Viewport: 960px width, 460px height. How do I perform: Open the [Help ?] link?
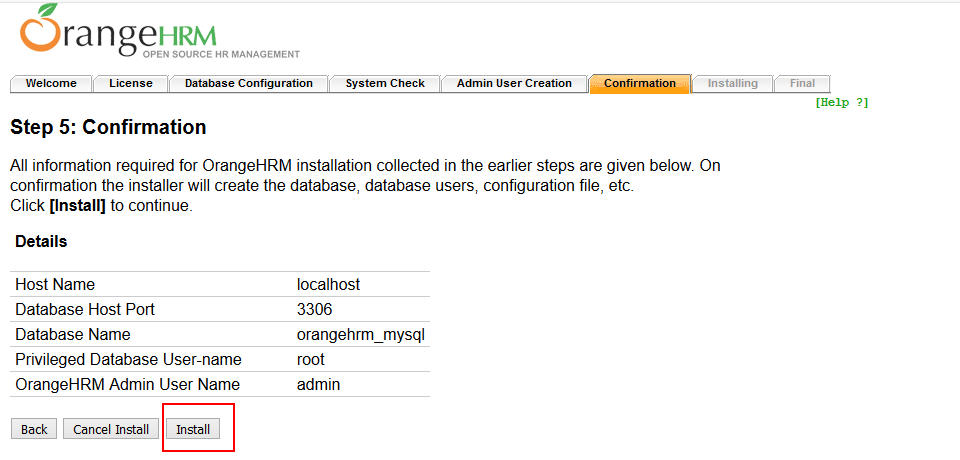[841, 103]
